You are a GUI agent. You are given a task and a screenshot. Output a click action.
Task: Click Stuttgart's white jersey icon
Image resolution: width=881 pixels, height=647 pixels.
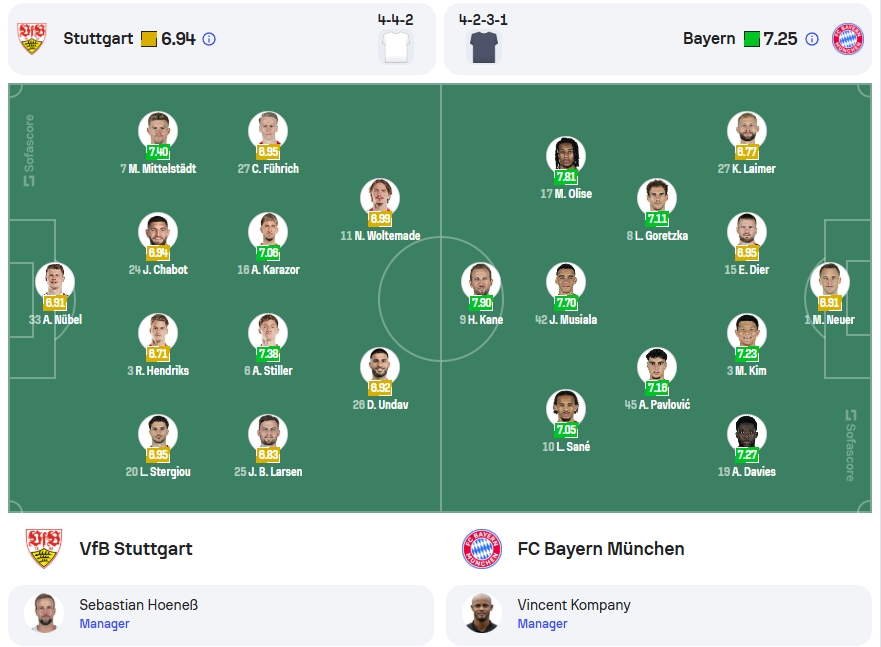pyautogui.click(x=396, y=47)
